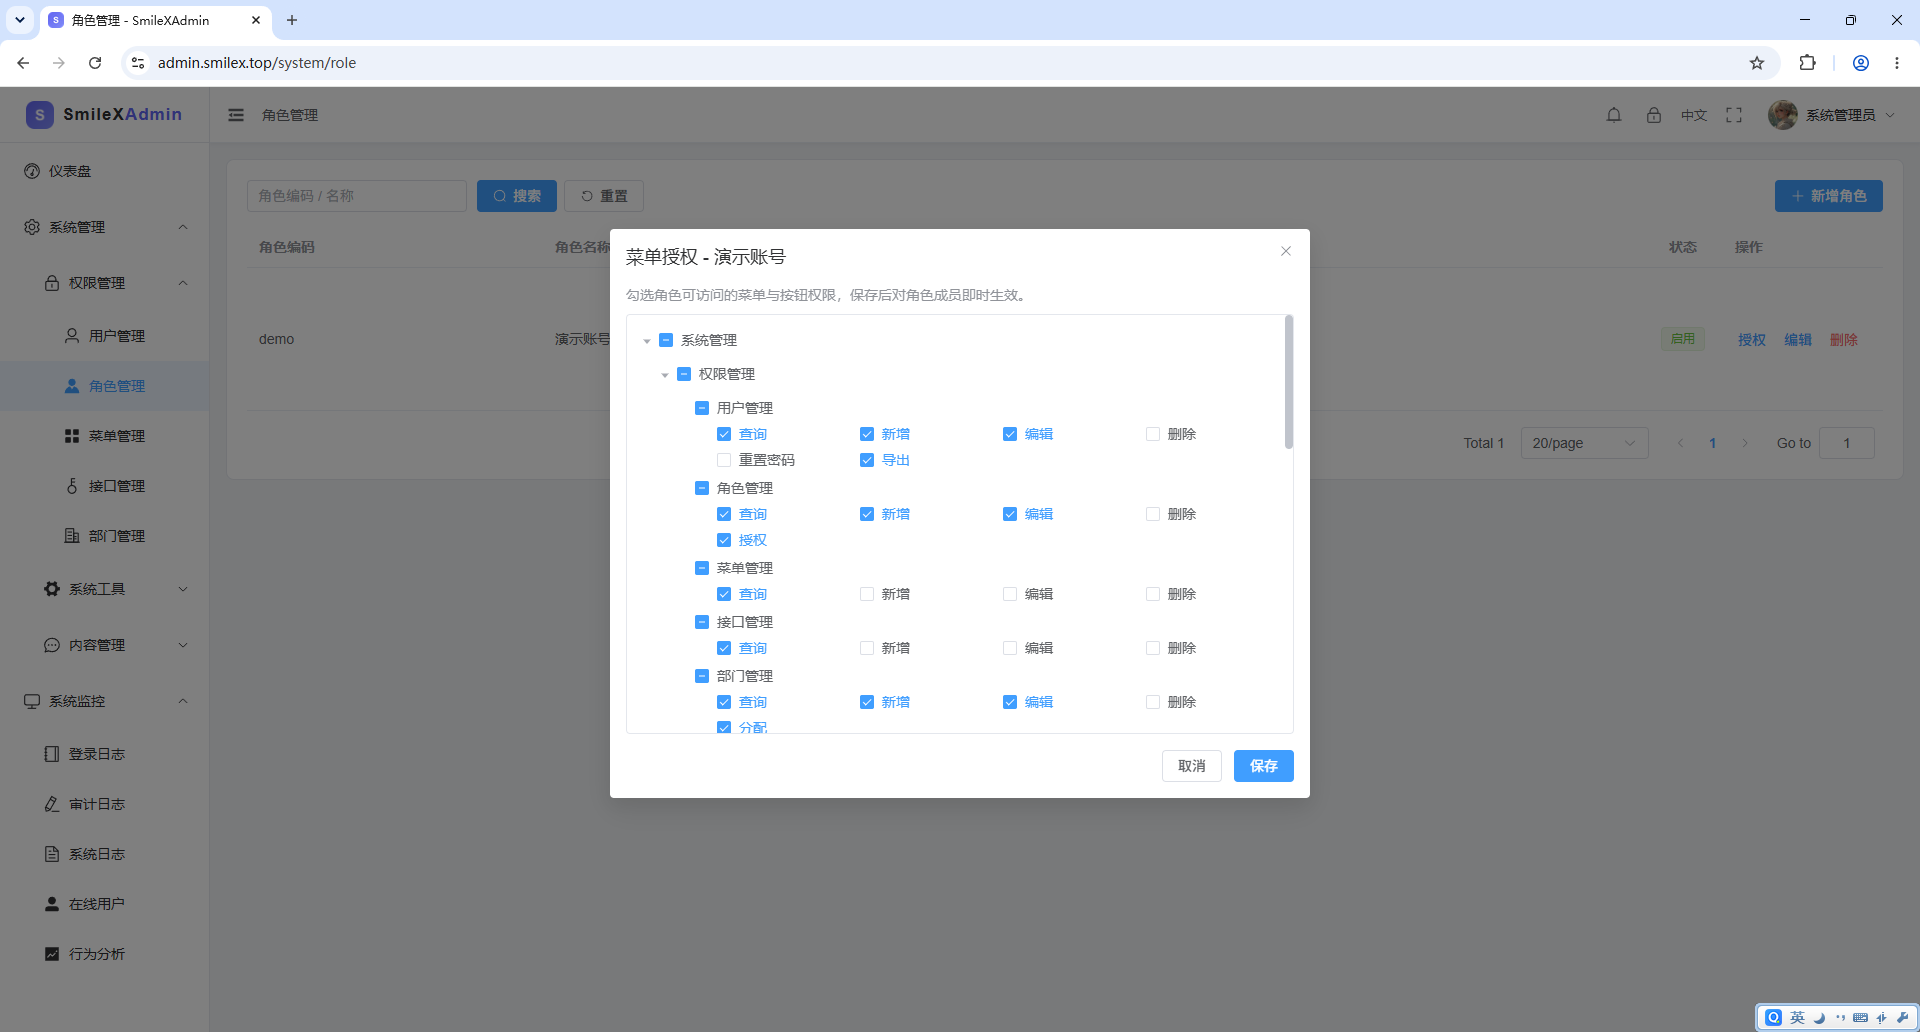Collapse the 系统管理 tree node arrow

point(647,341)
